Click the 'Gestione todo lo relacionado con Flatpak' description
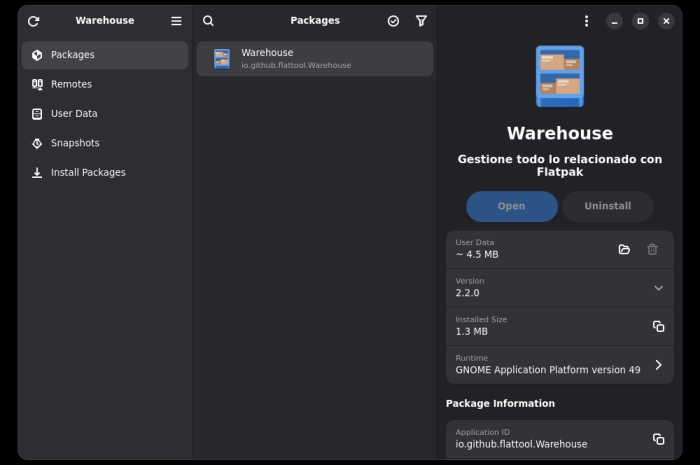This screenshot has width=700, height=465. coord(560,166)
